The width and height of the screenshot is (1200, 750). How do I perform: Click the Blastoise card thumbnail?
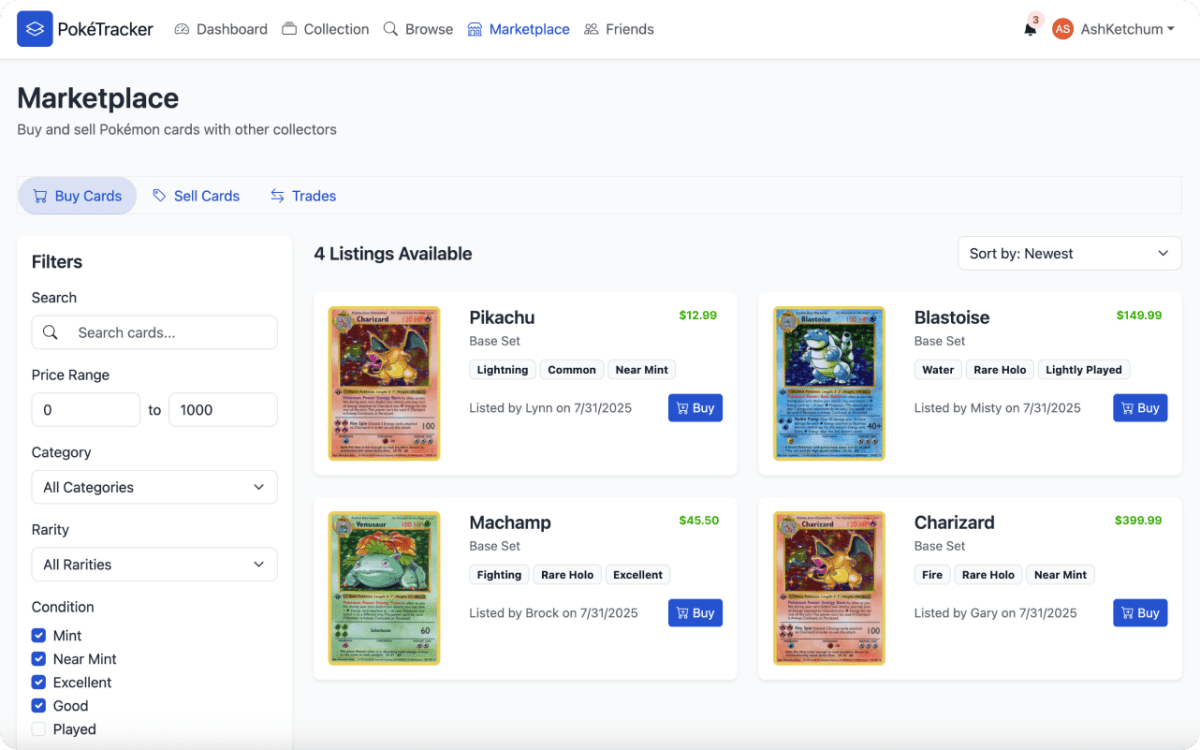click(828, 383)
